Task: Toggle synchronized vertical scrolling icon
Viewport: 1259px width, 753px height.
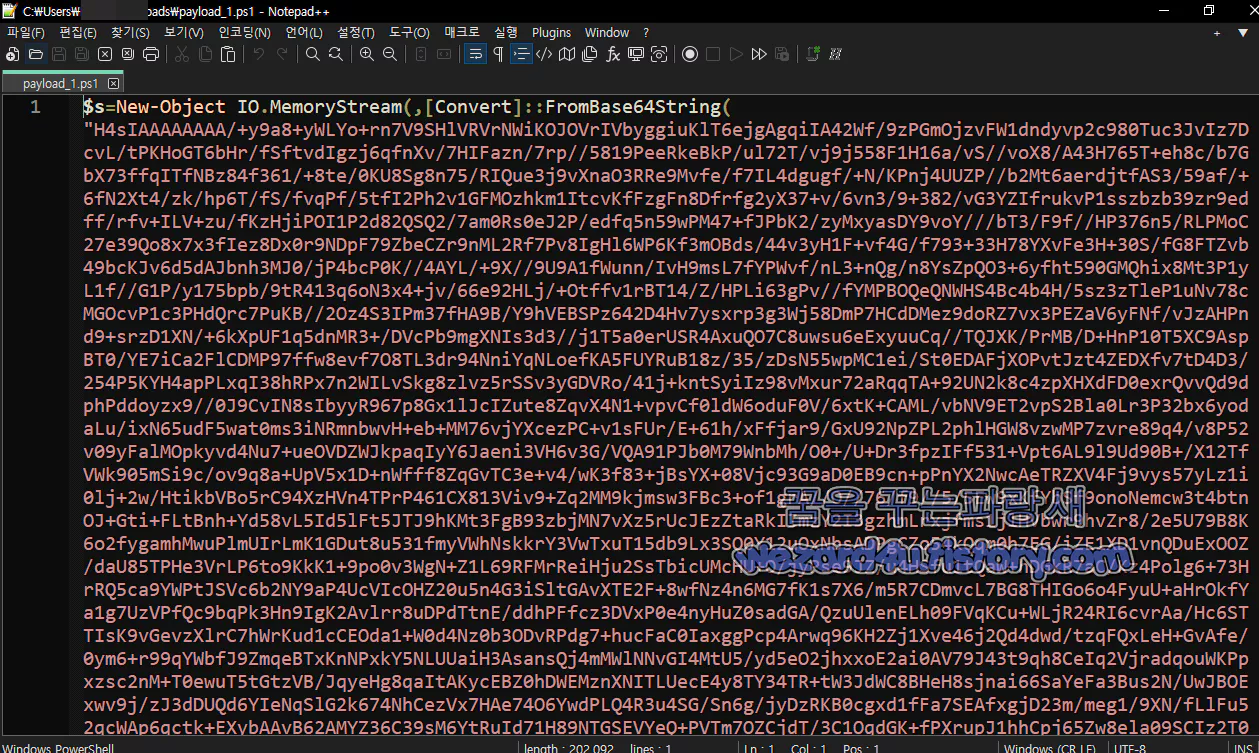Action: (421, 54)
